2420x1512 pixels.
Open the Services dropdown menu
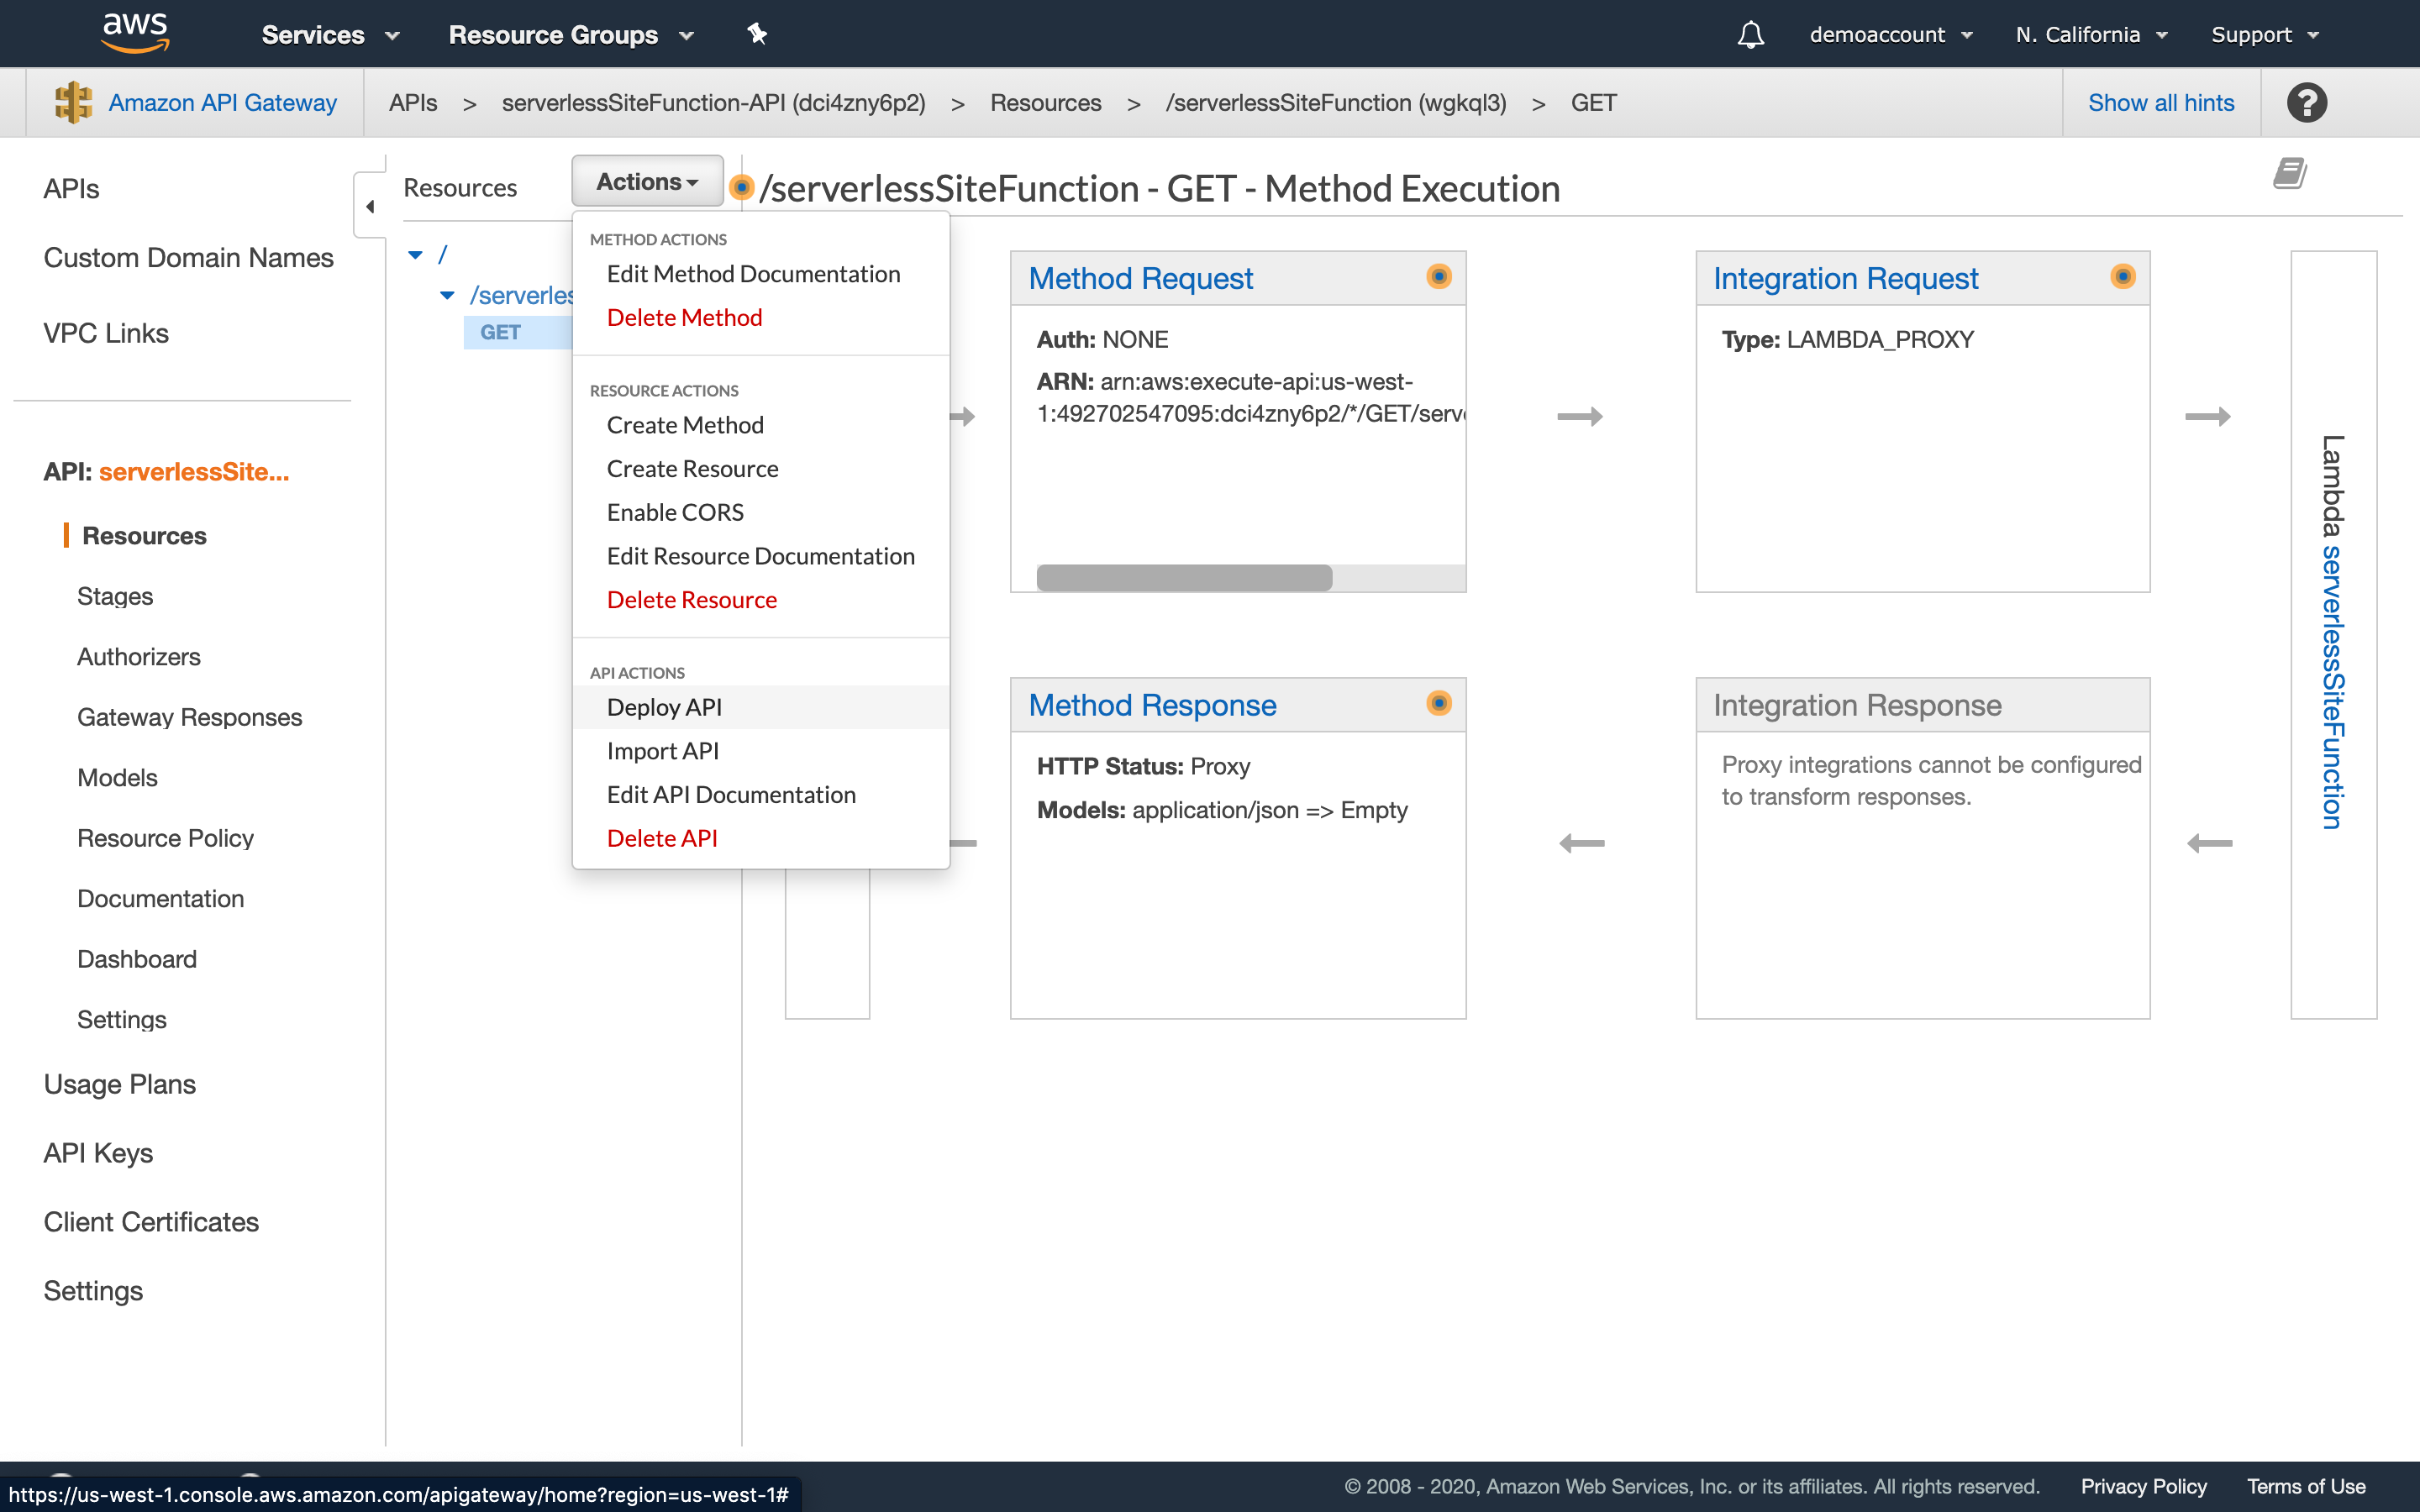[330, 35]
